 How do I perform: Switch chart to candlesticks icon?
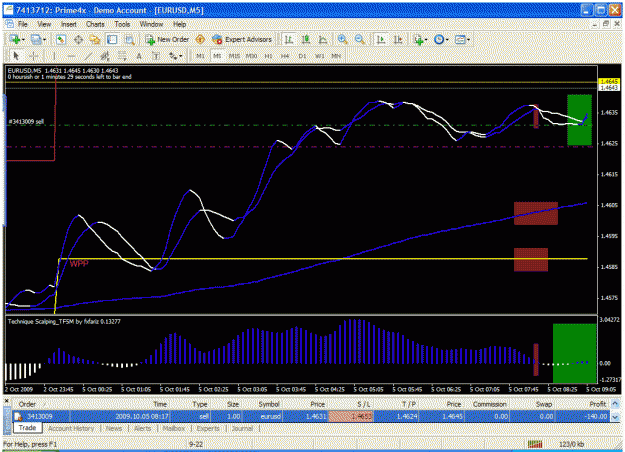(x=306, y=39)
